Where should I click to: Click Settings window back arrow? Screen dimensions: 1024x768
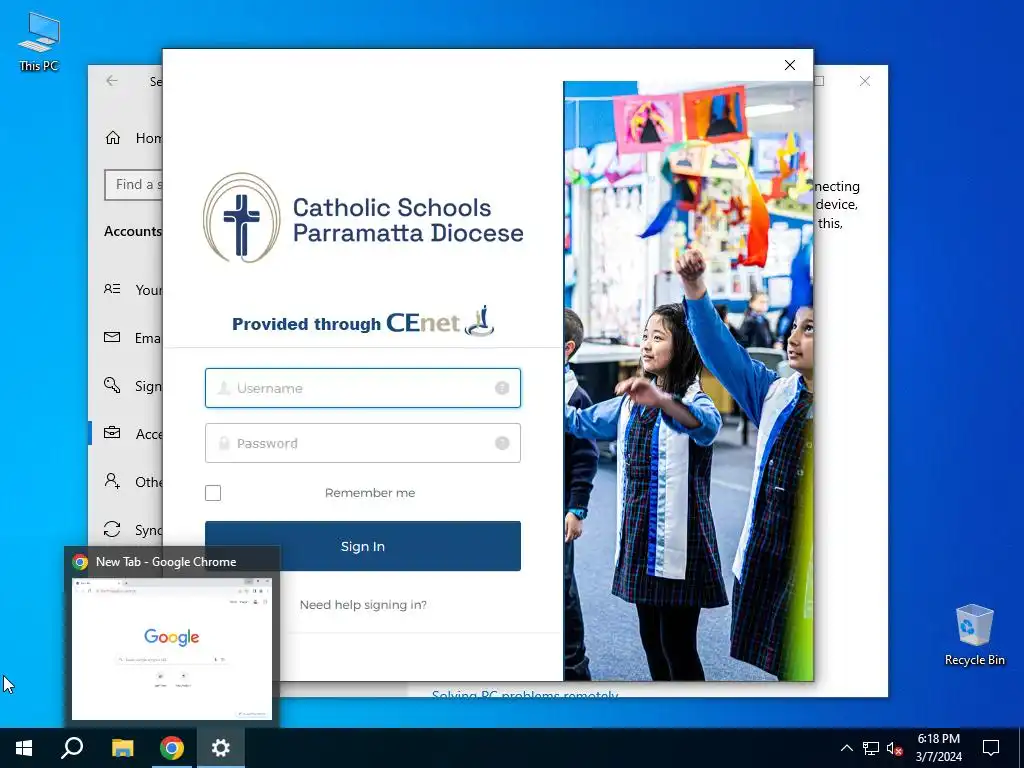click(x=112, y=80)
